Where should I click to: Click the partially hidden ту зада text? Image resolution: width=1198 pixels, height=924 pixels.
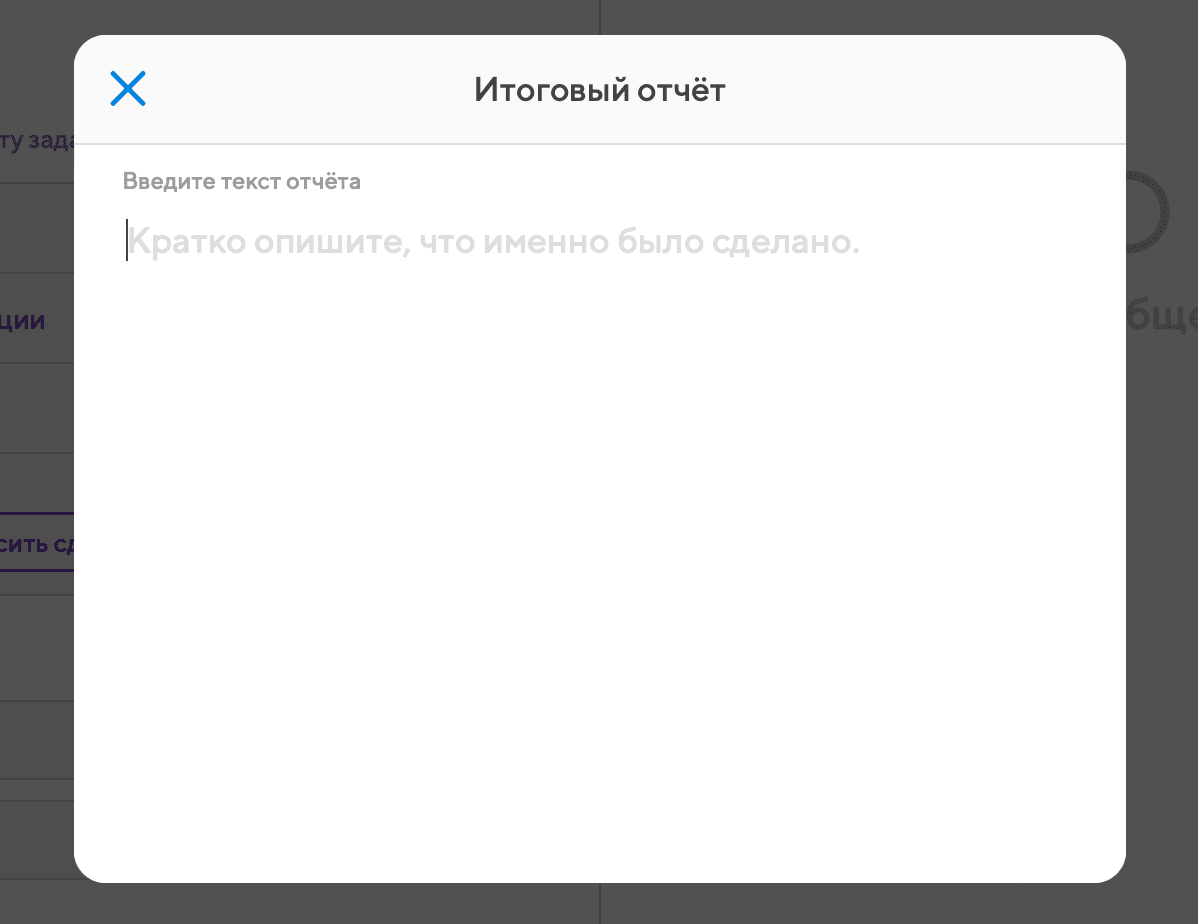click(37, 141)
